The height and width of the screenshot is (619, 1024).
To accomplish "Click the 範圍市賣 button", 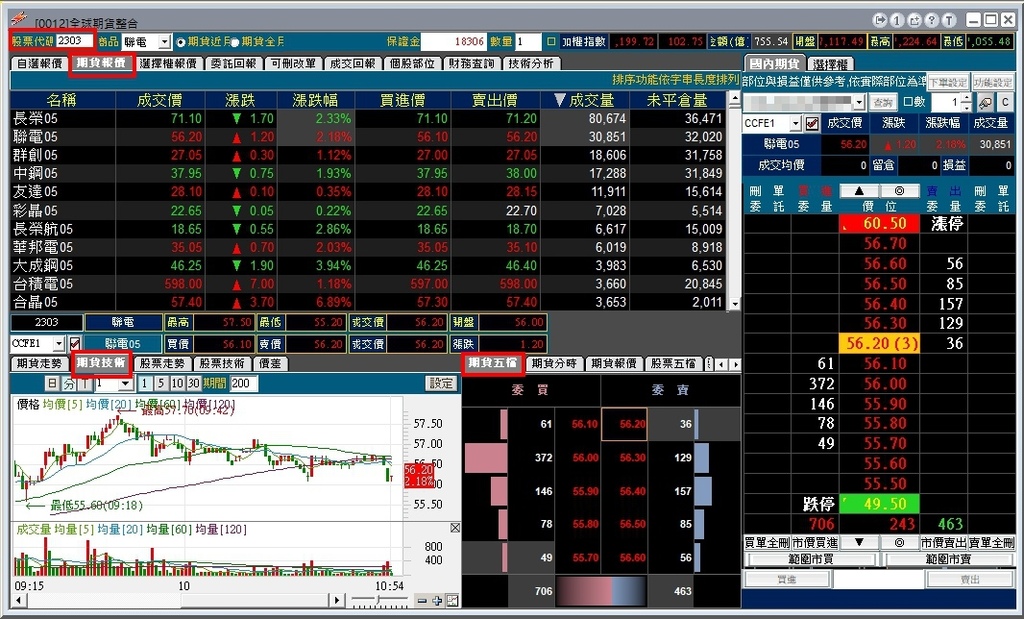I will click(x=948, y=559).
